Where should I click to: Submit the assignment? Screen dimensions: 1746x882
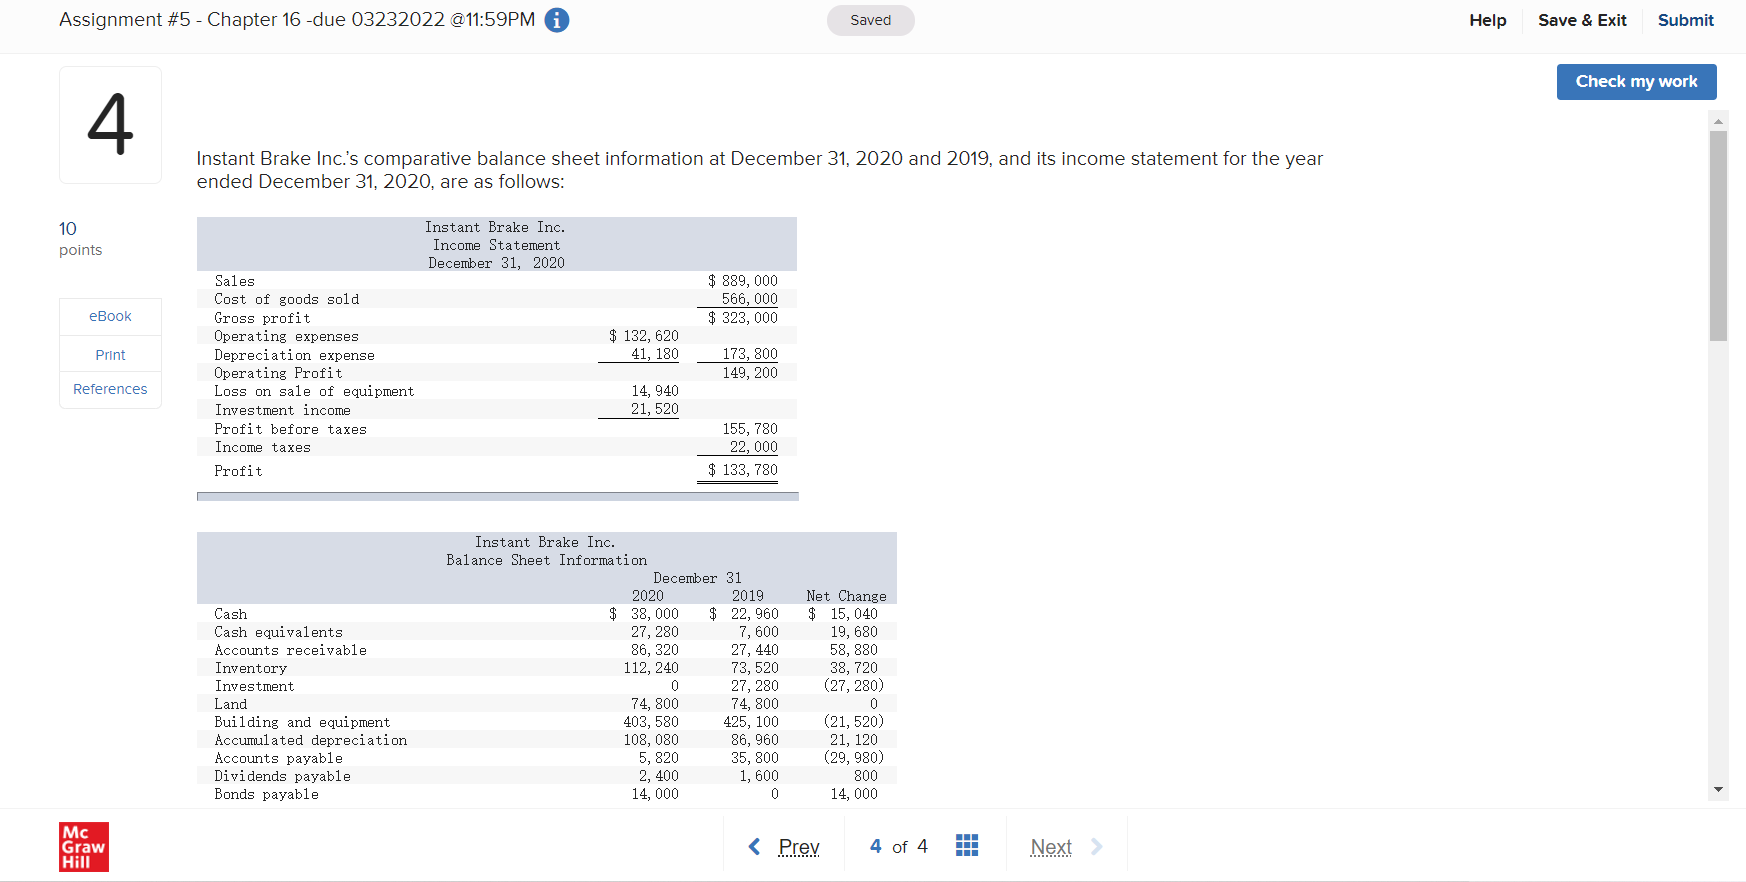coord(1686,20)
